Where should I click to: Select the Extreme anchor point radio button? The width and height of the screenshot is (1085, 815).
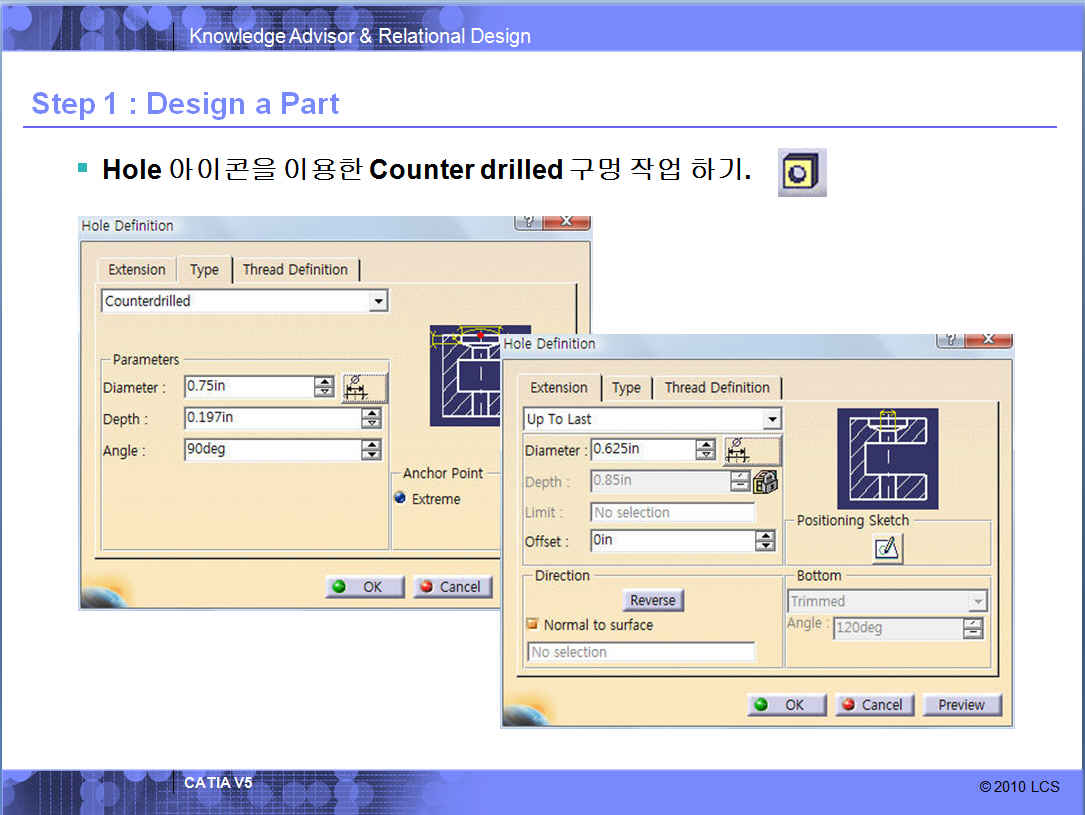[401, 499]
